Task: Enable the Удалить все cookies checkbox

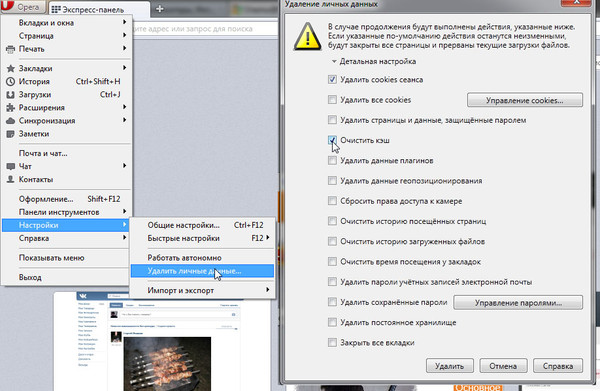Action: pyautogui.click(x=332, y=100)
